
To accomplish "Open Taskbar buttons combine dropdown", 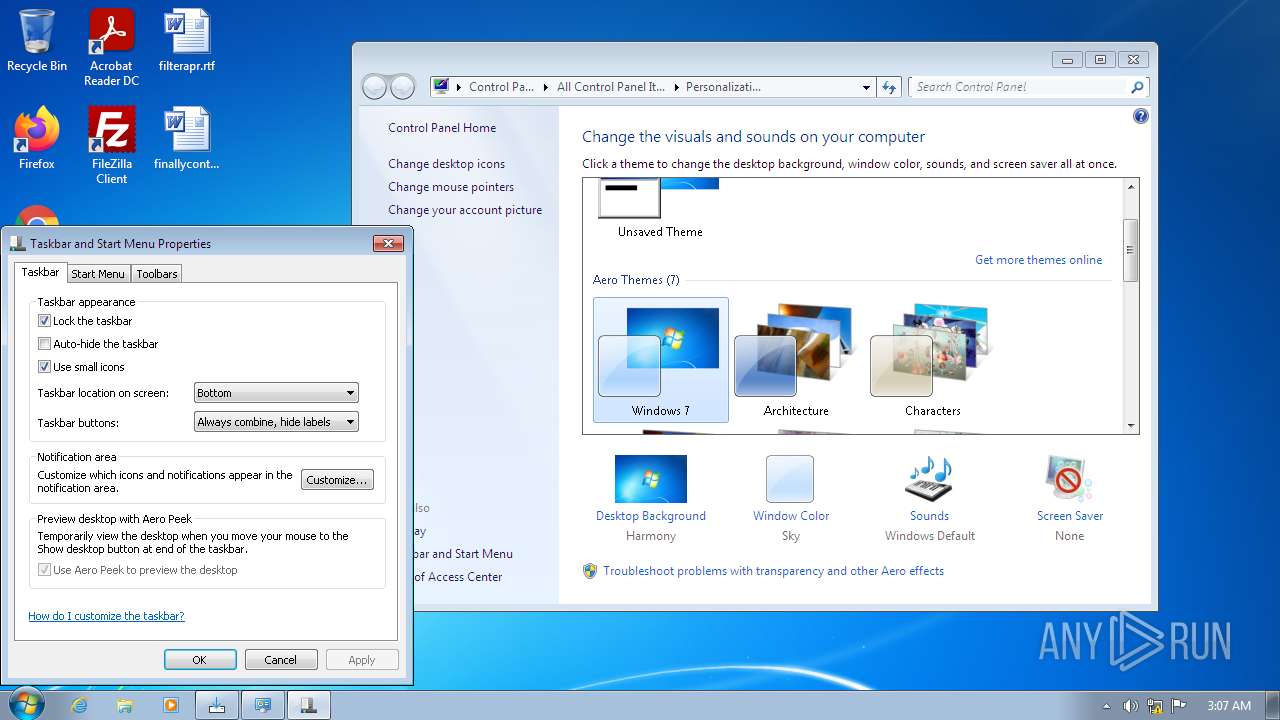I will [x=276, y=422].
